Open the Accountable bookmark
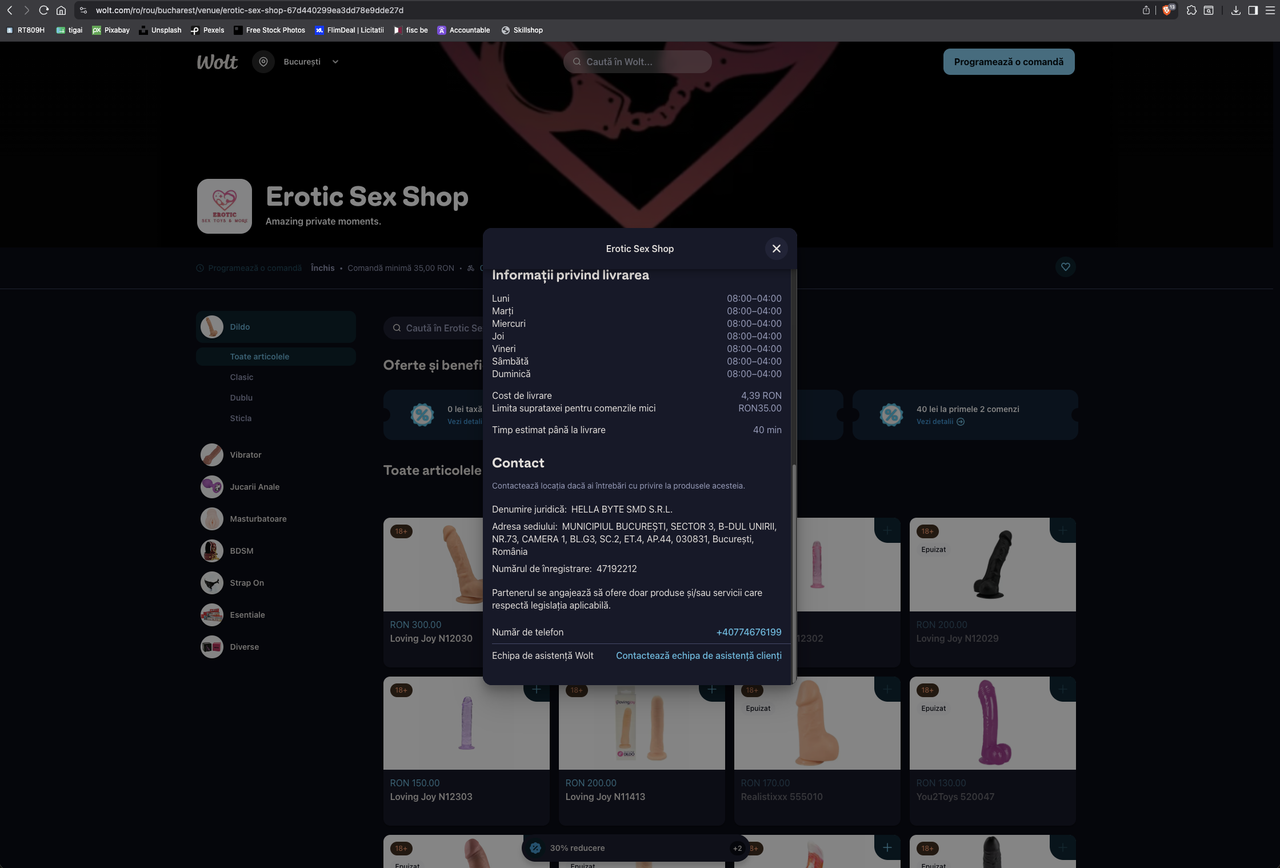The width and height of the screenshot is (1280, 868). (x=464, y=30)
